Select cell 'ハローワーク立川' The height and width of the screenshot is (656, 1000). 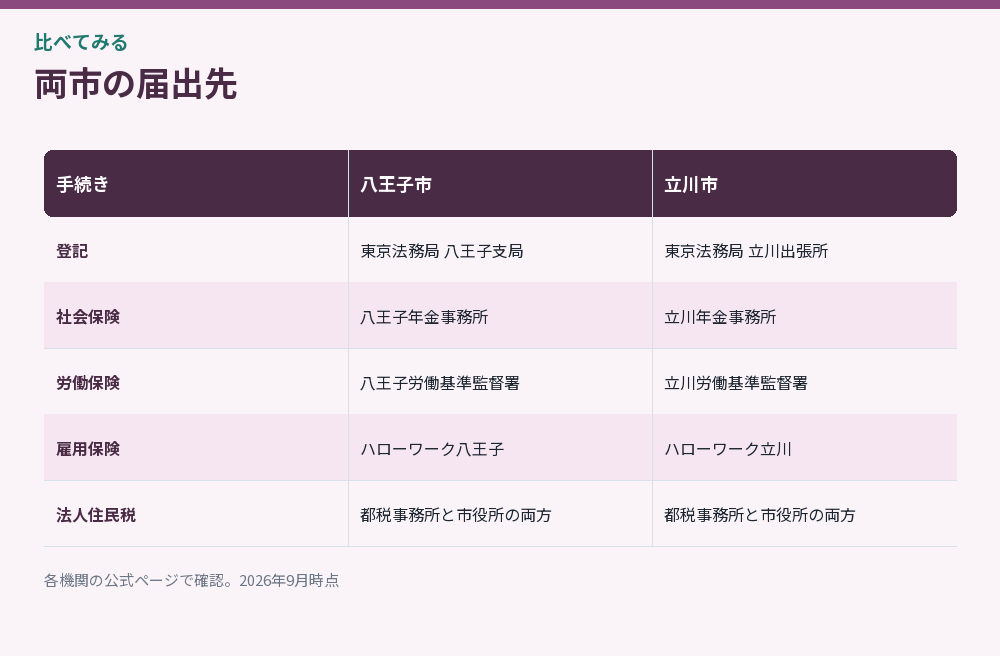coord(804,448)
